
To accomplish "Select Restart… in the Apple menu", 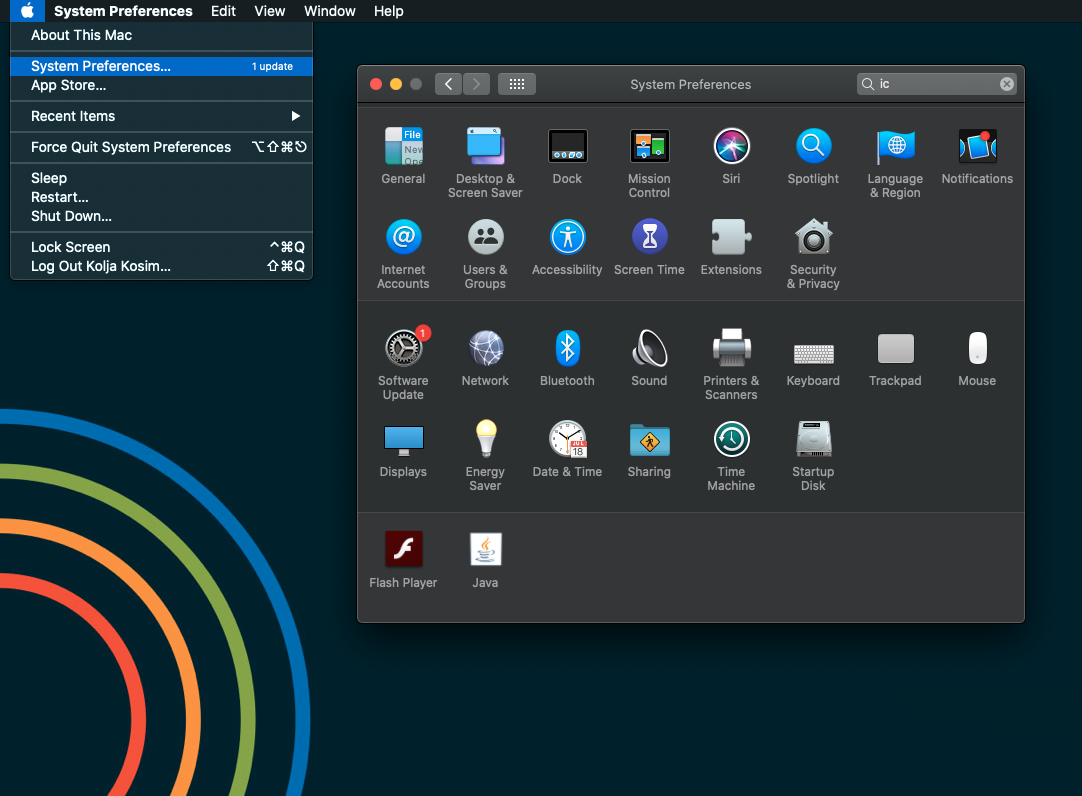I will point(161,197).
